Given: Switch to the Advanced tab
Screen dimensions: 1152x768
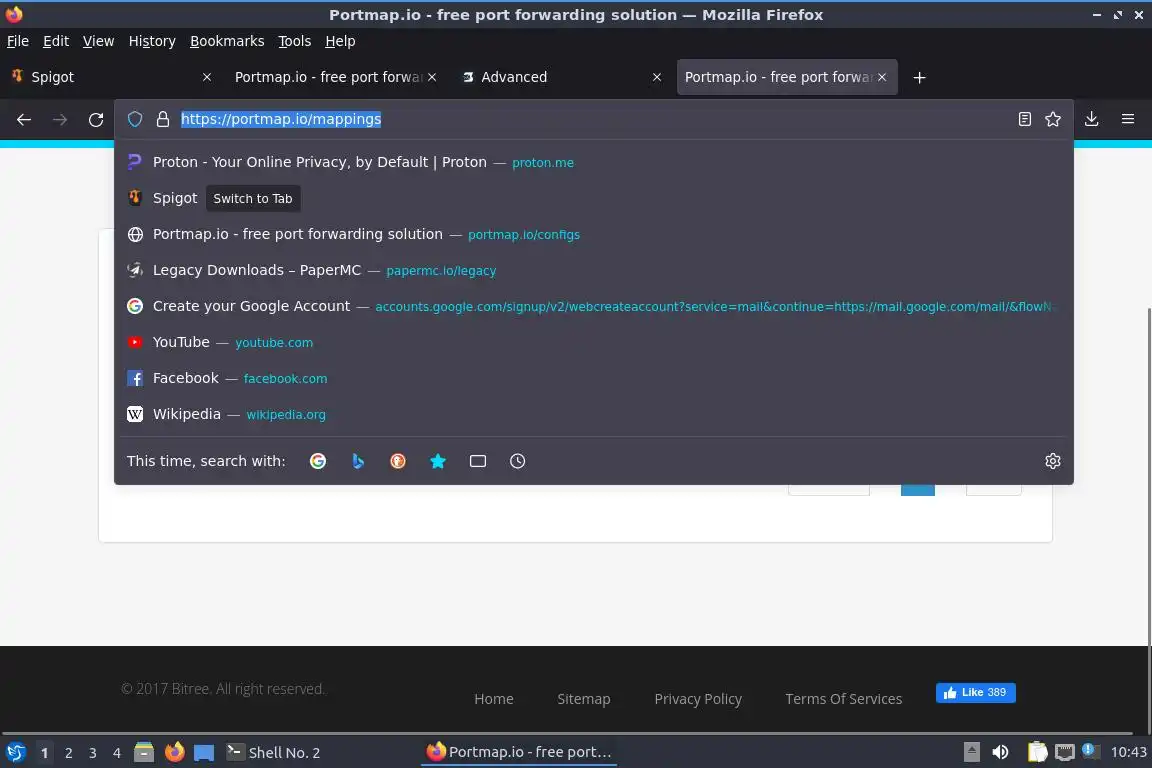Looking at the screenshot, I should [561, 77].
